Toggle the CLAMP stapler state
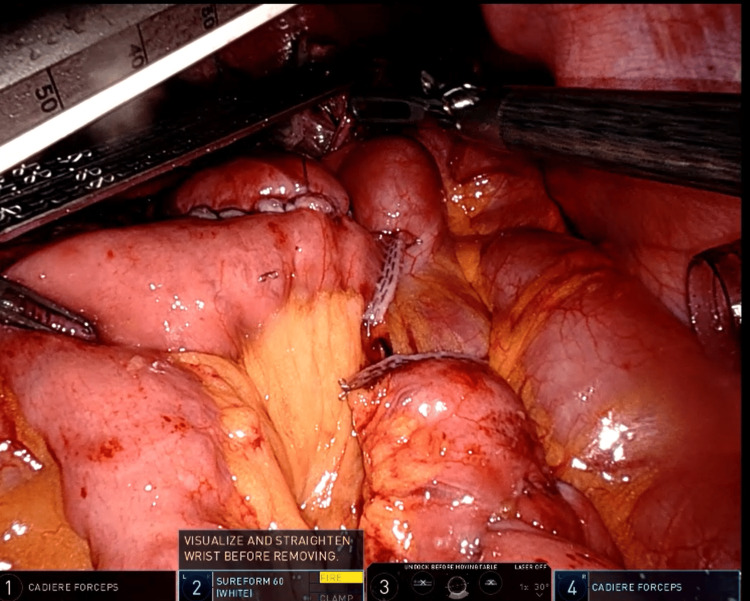The image size is (750, 601). pos(336,597)
